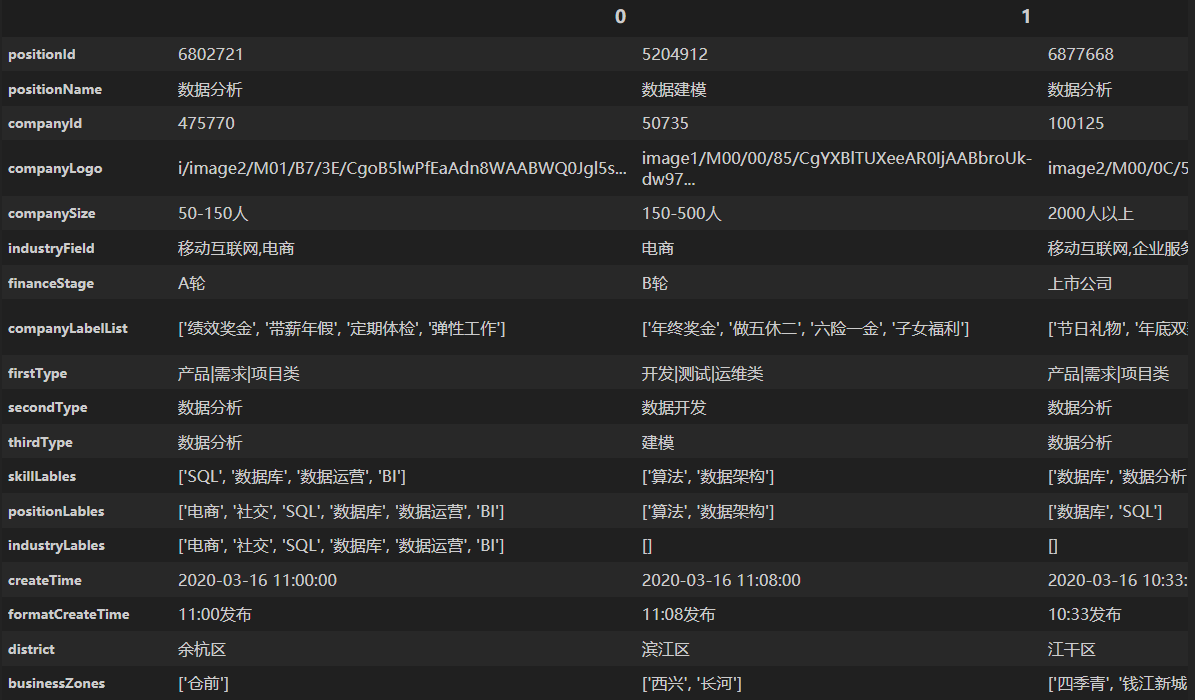
Task: Click industryField cell 电商
Action: click(x=658, y=249)
